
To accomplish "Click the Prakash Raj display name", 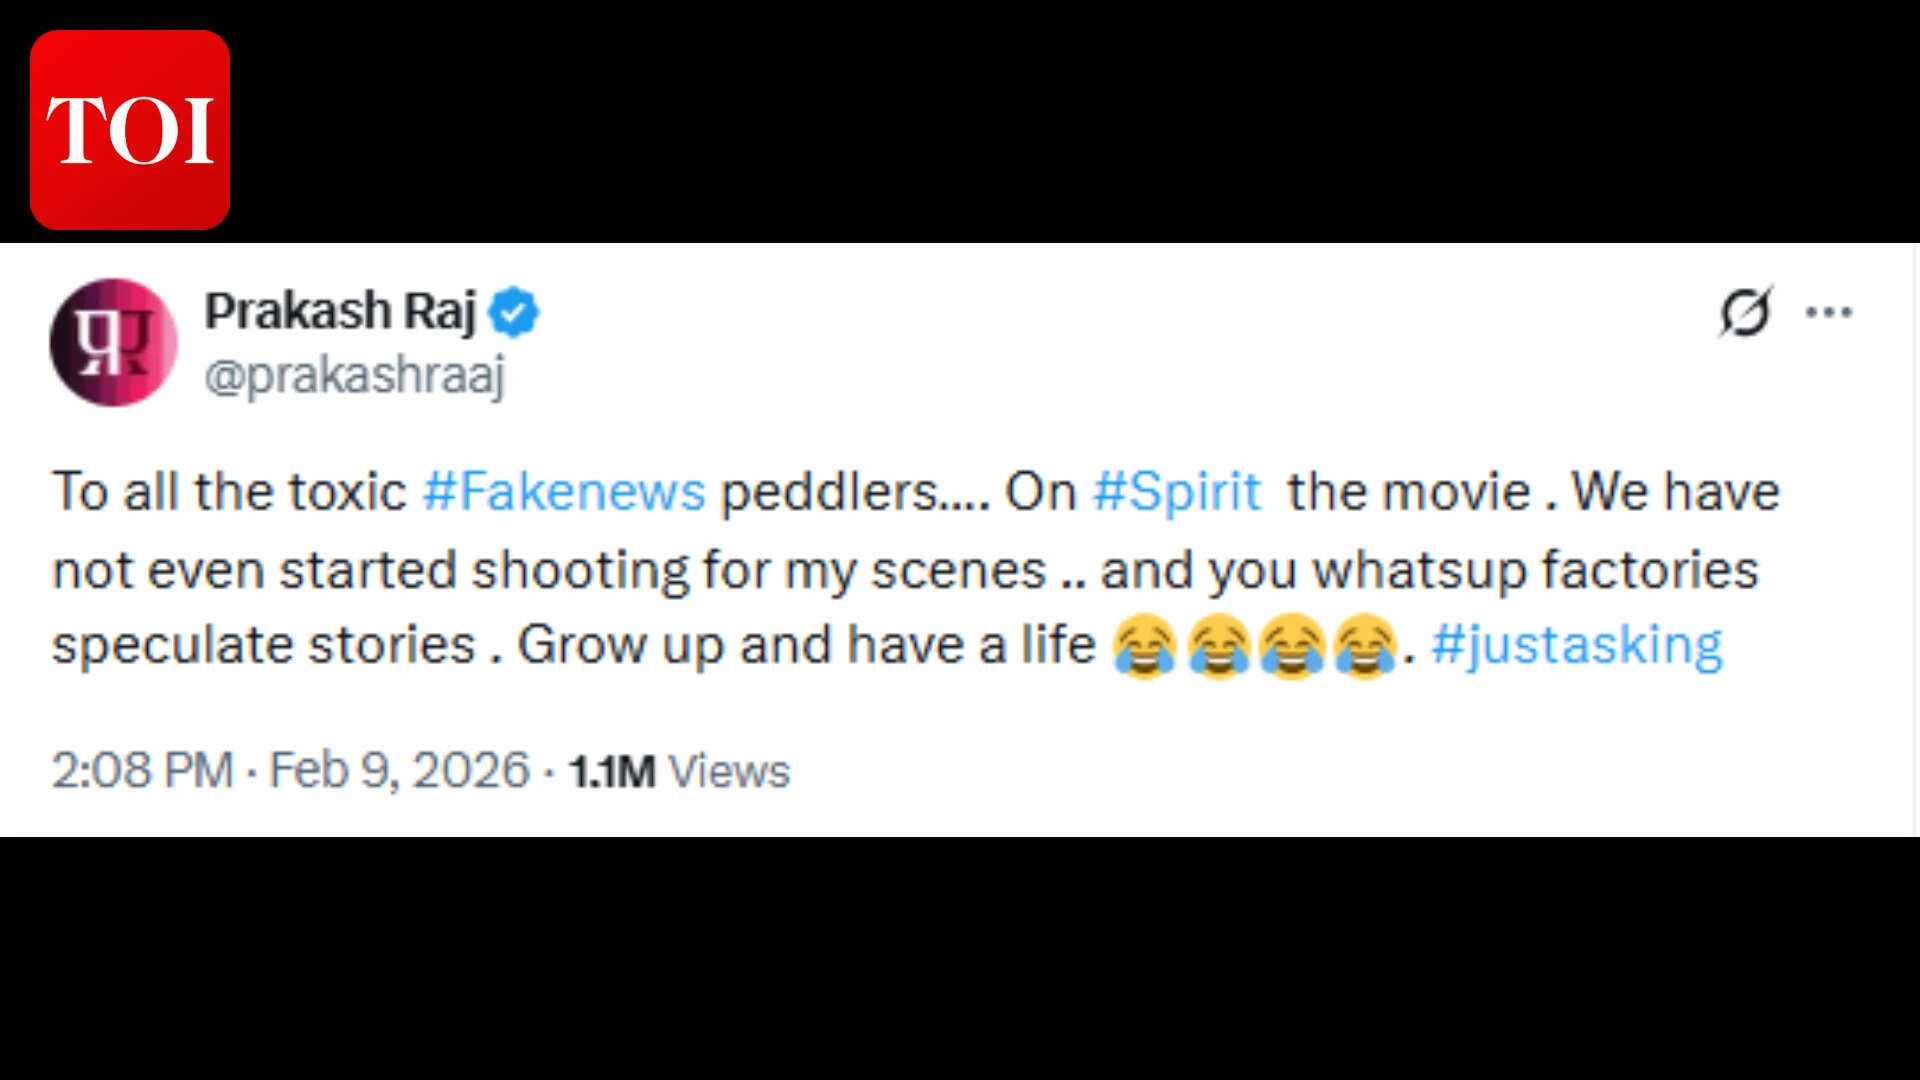I will point(337,310).
